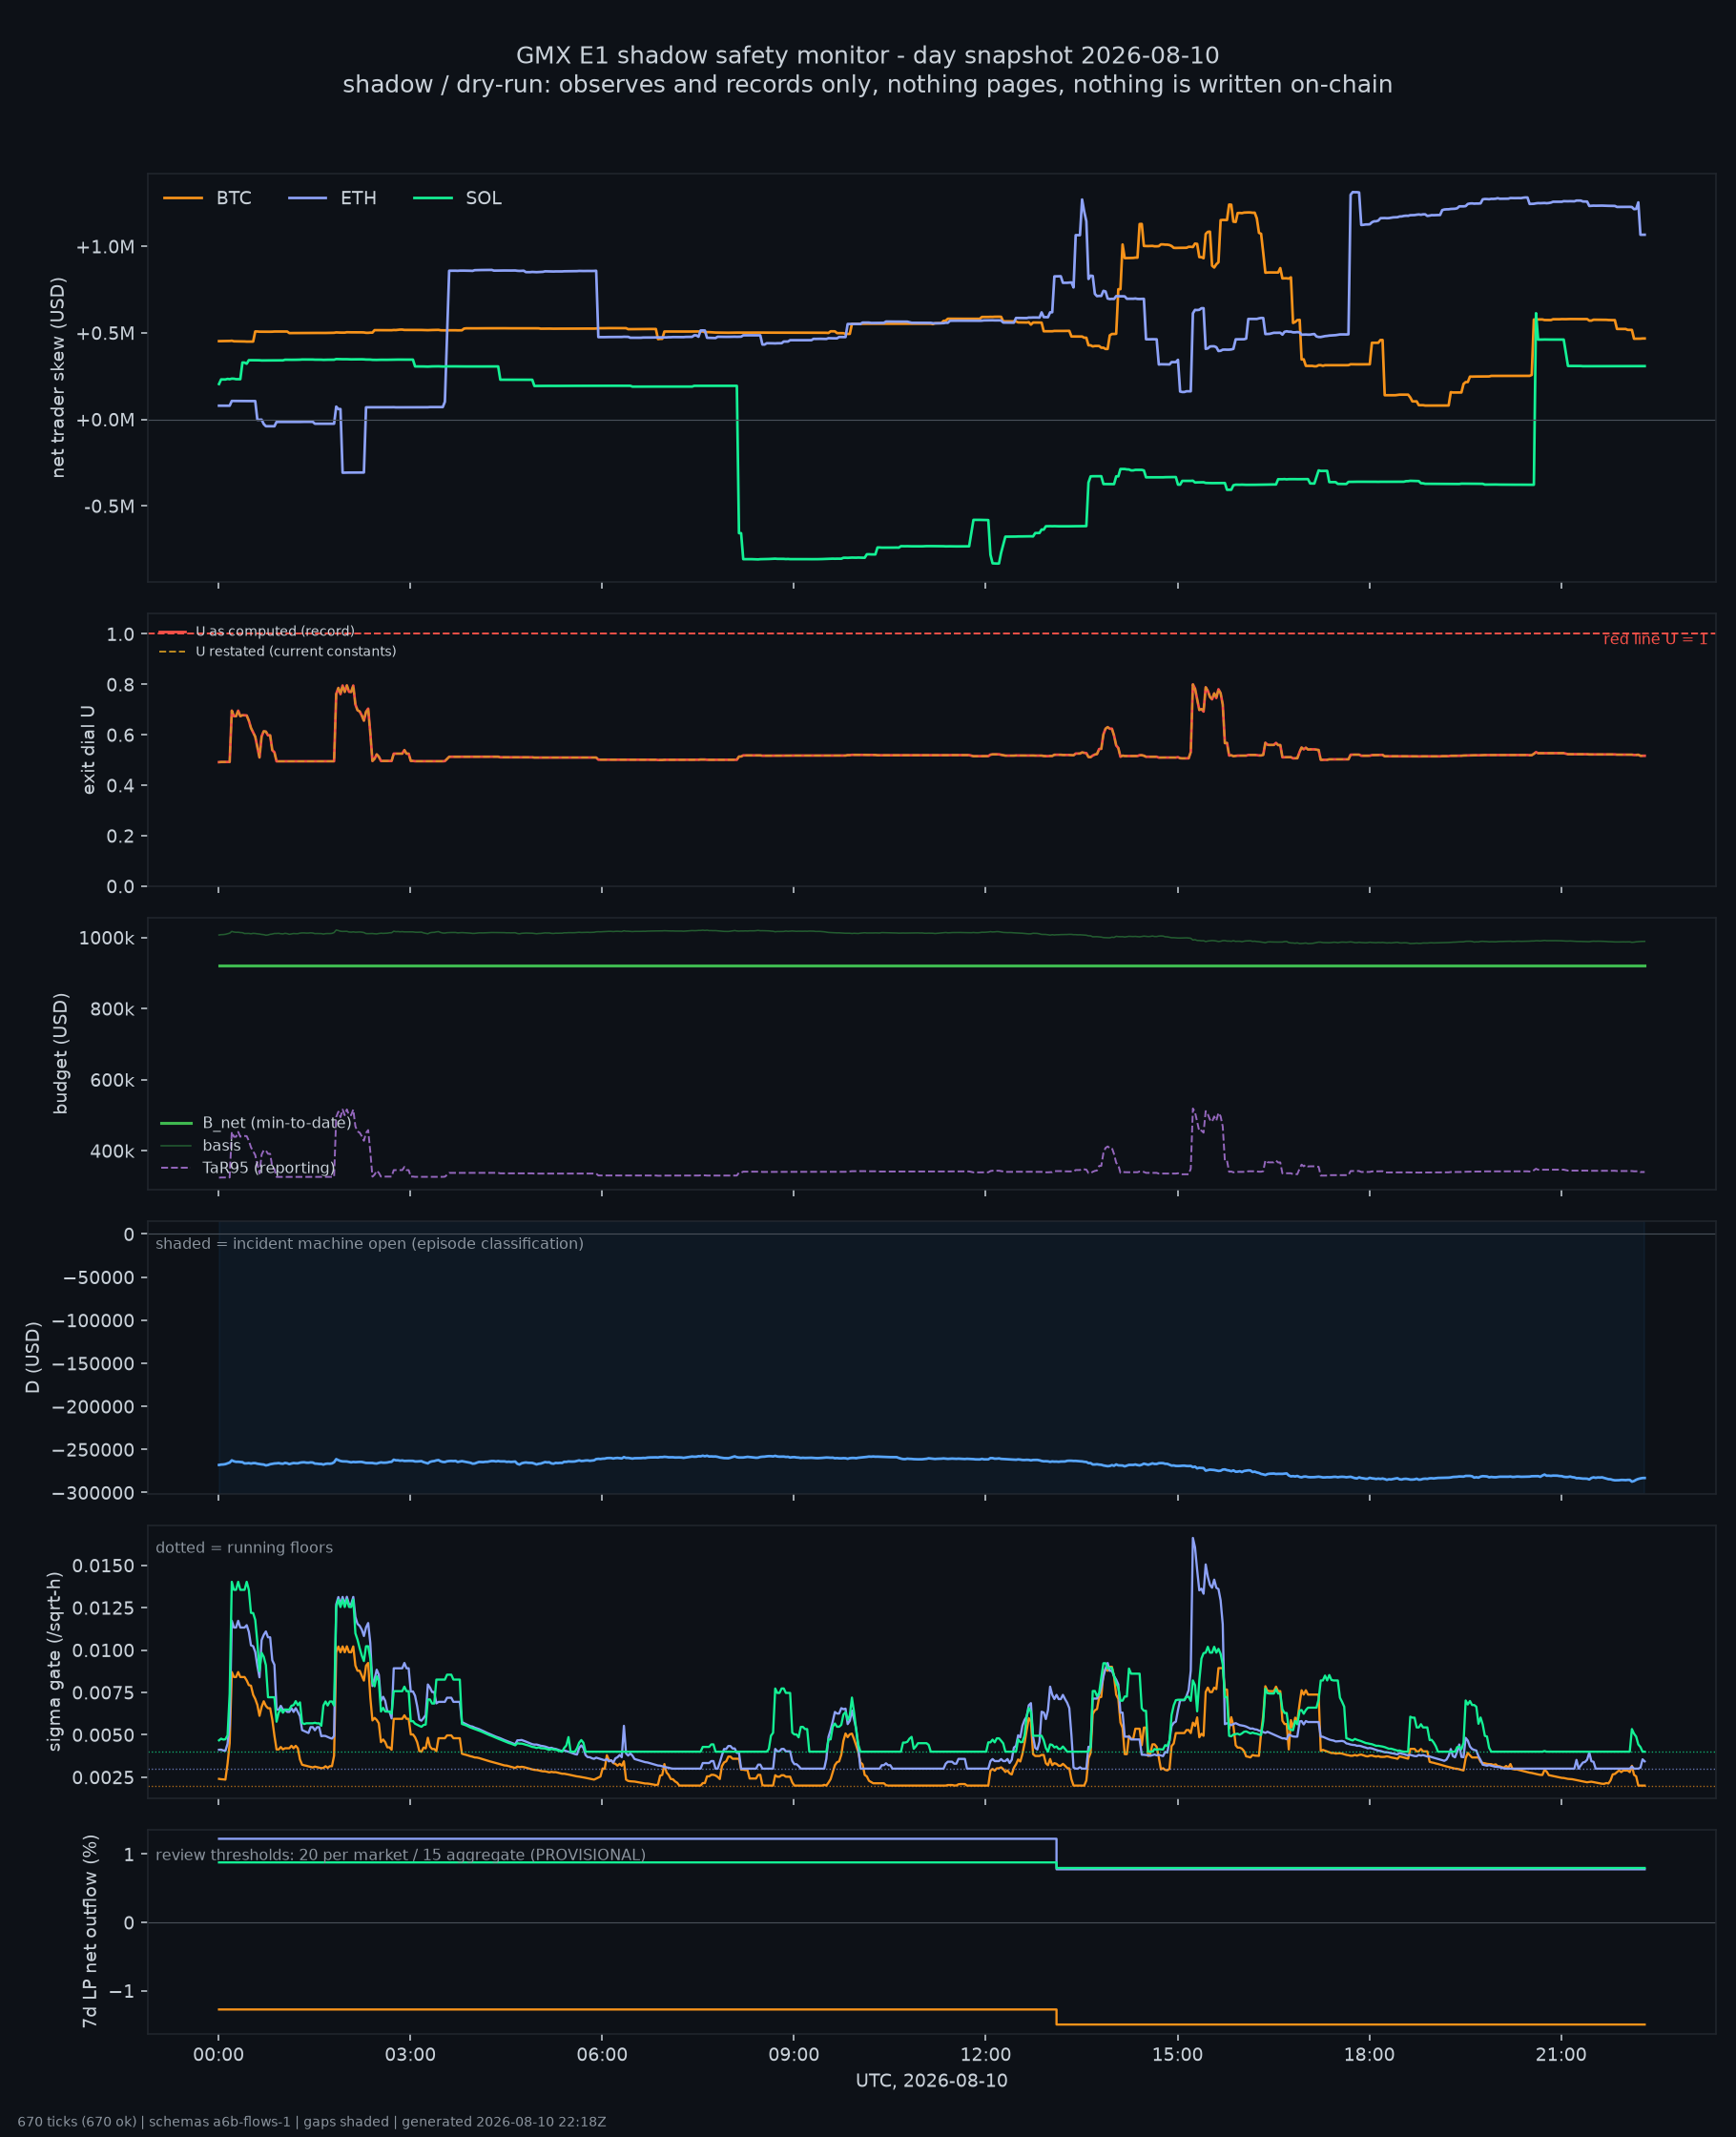Click the 'sigma gate (/sqrt-h)' axis label
The height and width of the screenshot is (2137, 1736).
(54, 1661)
